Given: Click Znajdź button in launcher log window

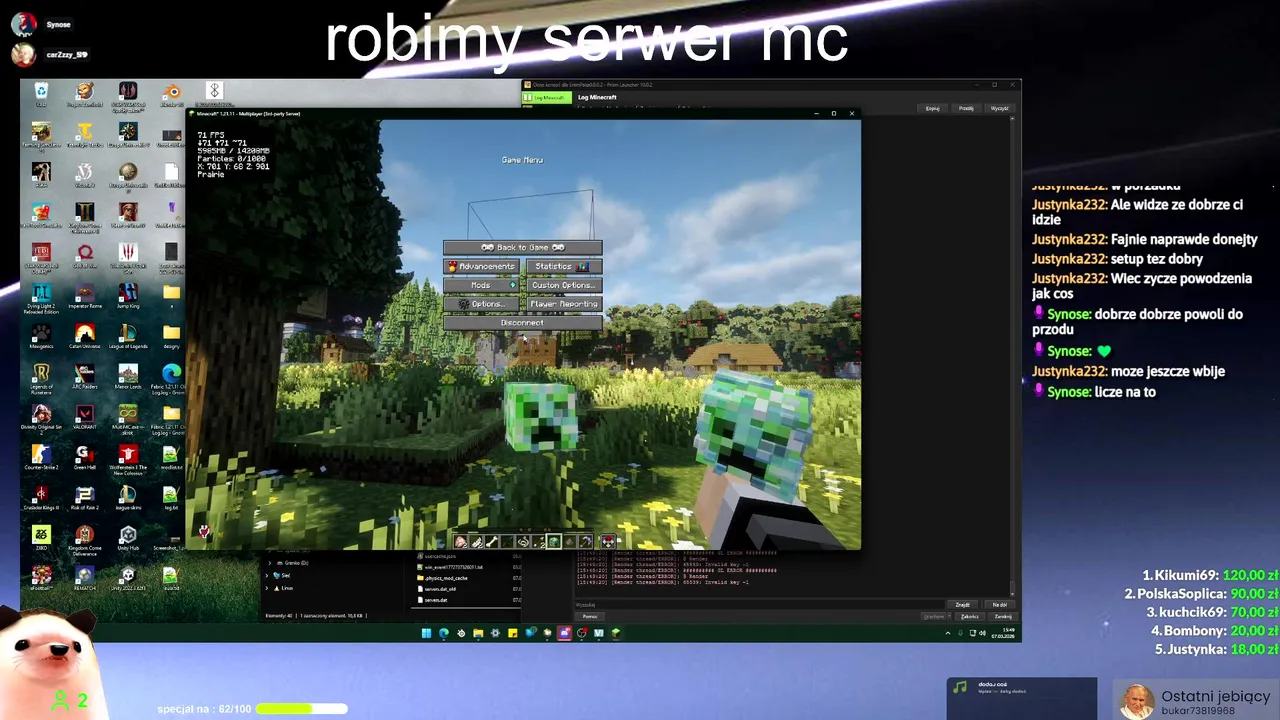Looking at the screenshot, I should tap(962, 604).
